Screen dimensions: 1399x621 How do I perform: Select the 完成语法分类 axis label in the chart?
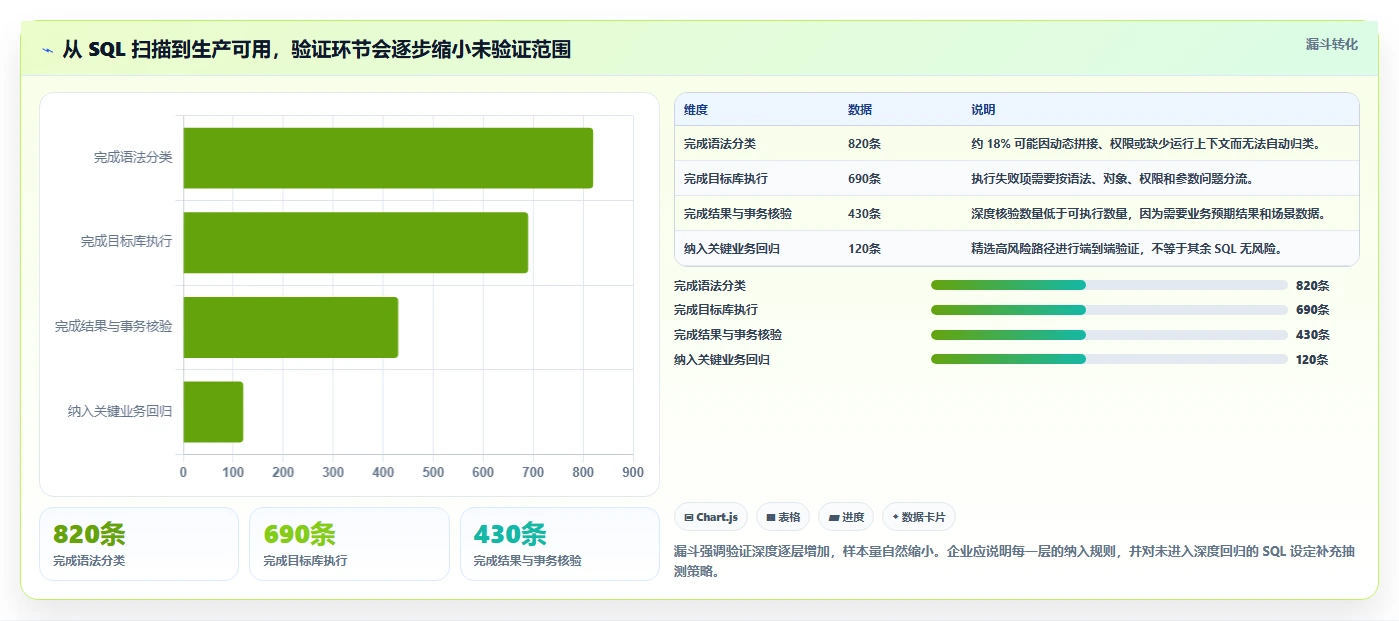pos(133,157)
